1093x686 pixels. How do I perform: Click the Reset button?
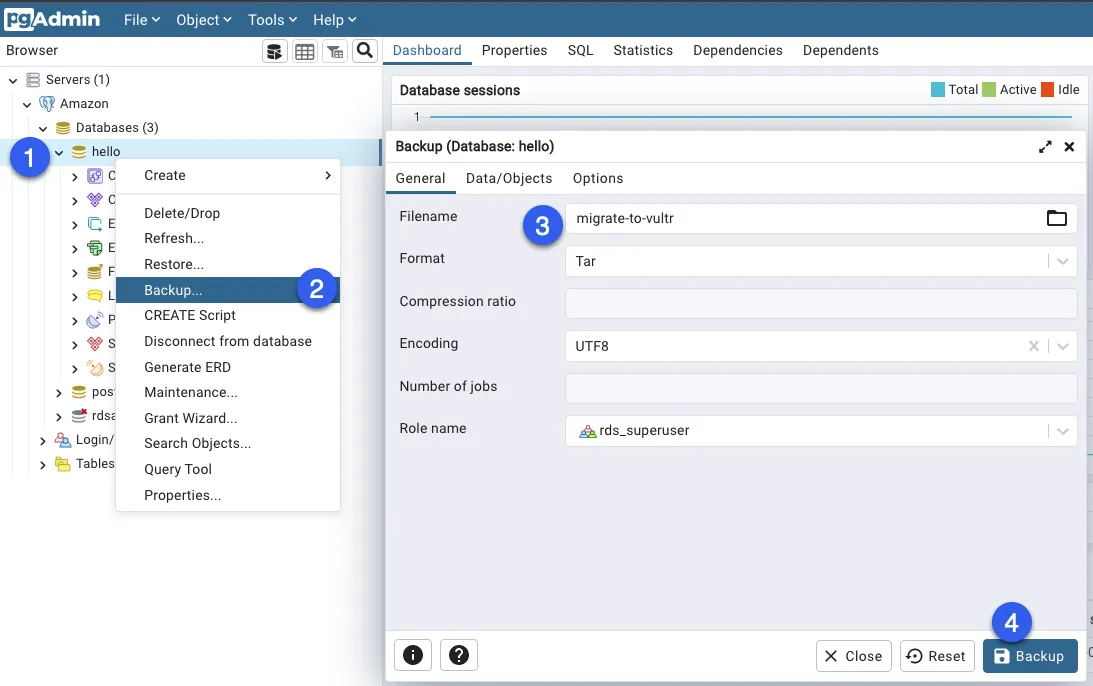937,656
